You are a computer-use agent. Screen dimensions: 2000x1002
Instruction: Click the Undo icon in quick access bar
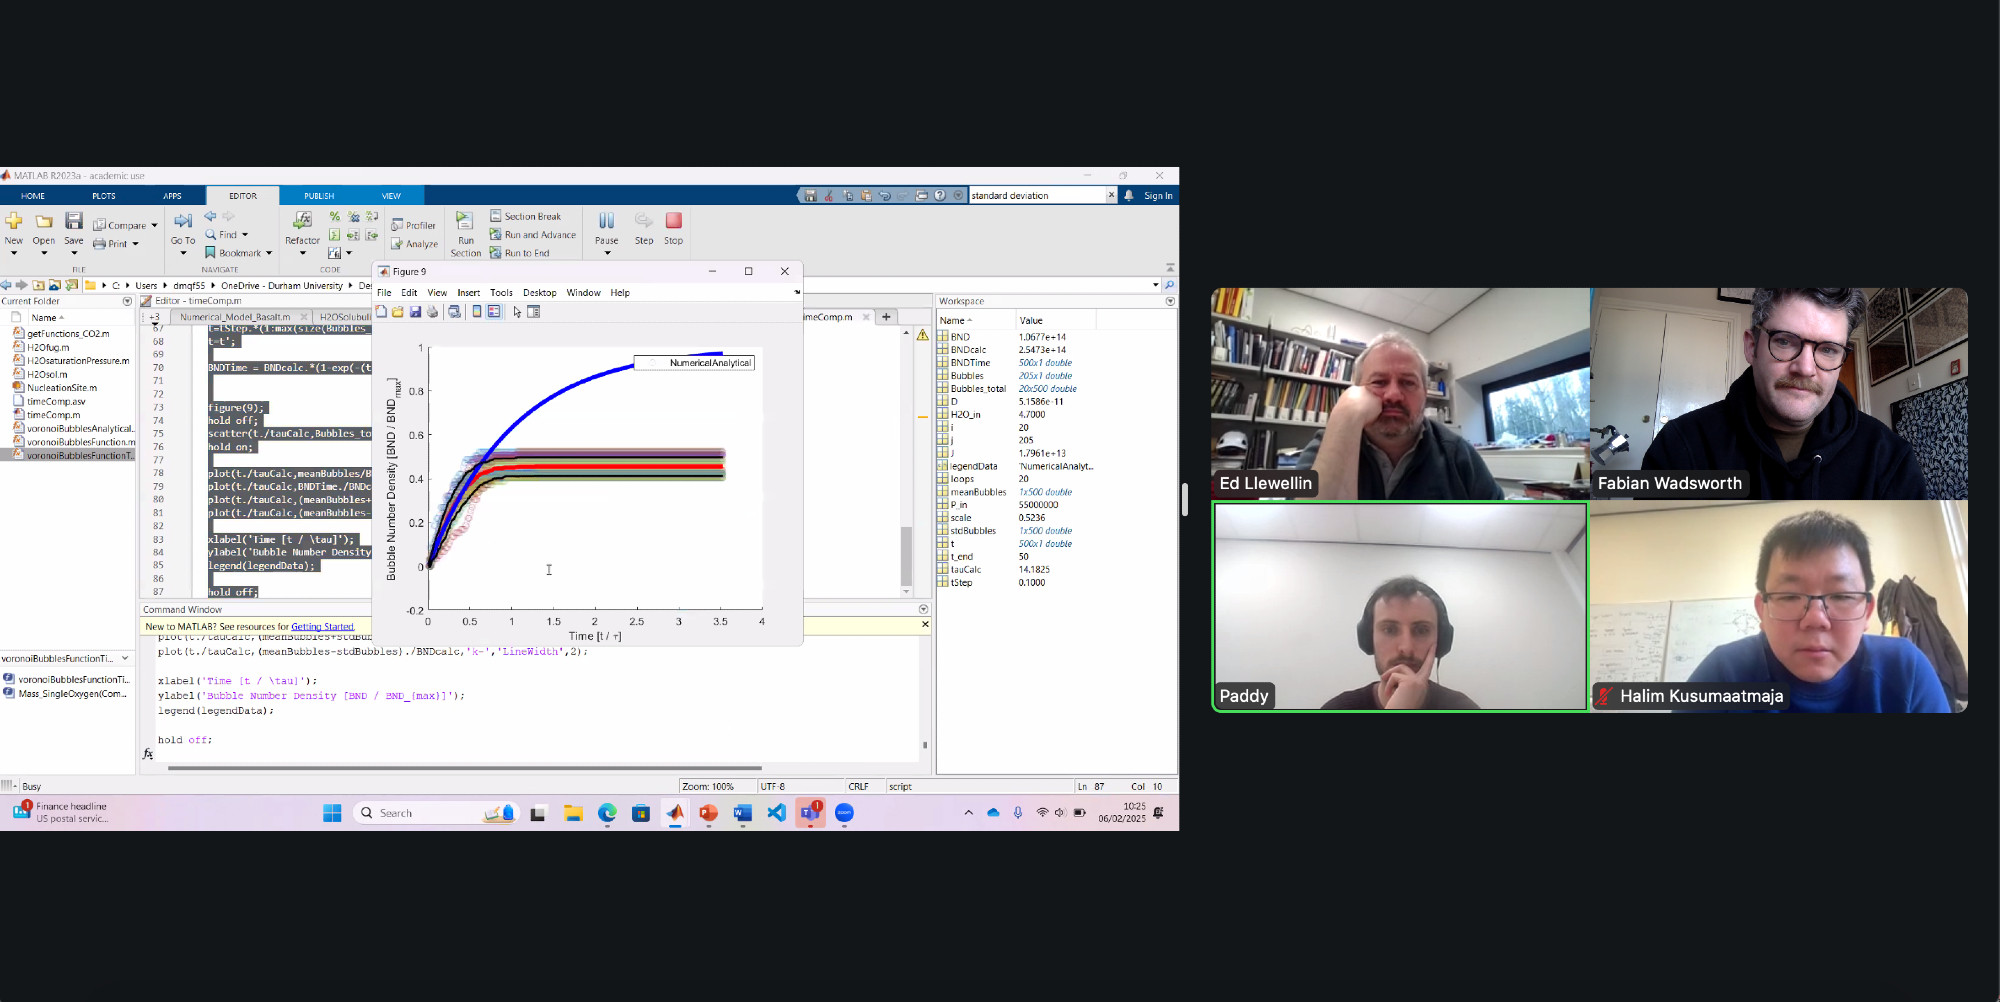point(885,196)
